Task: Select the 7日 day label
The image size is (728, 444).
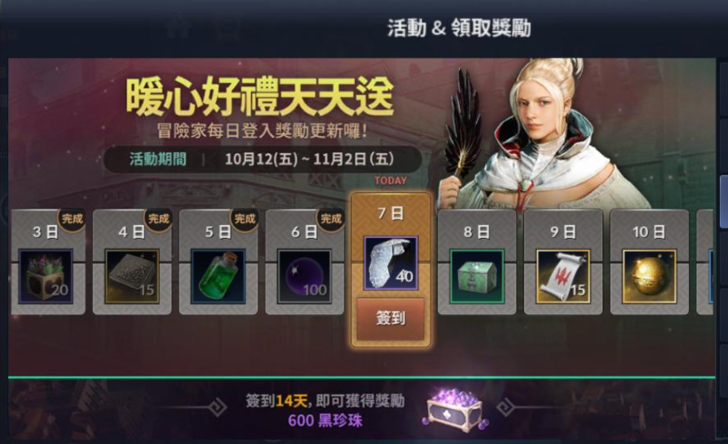Action: point(390,213)
